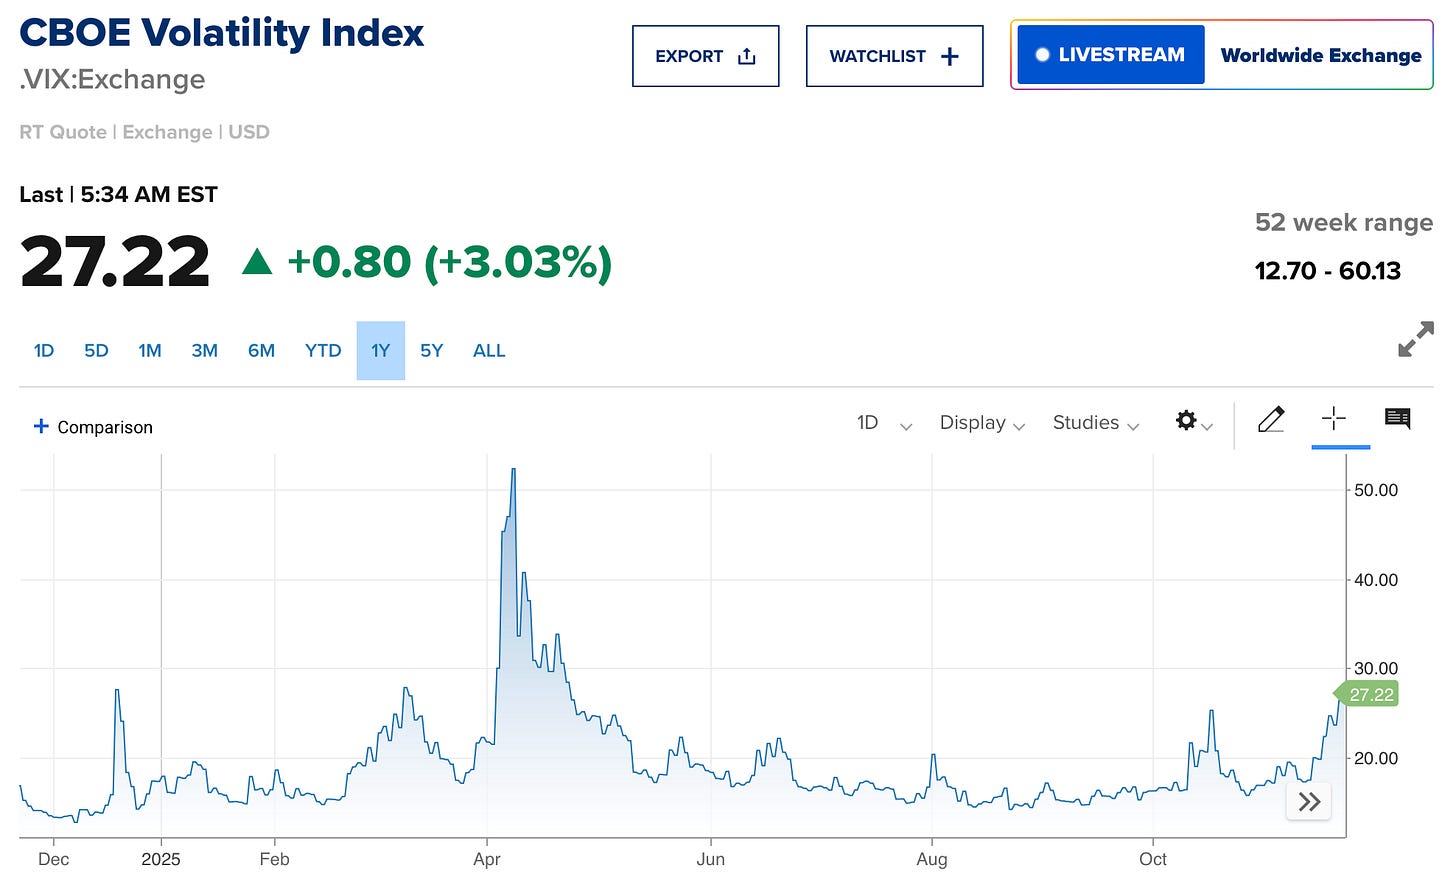Image resolution: width=1456 pixels, height=877 pixels.
Task: Click the .VIX:Exchange symbol text
Action: [112, 80]
